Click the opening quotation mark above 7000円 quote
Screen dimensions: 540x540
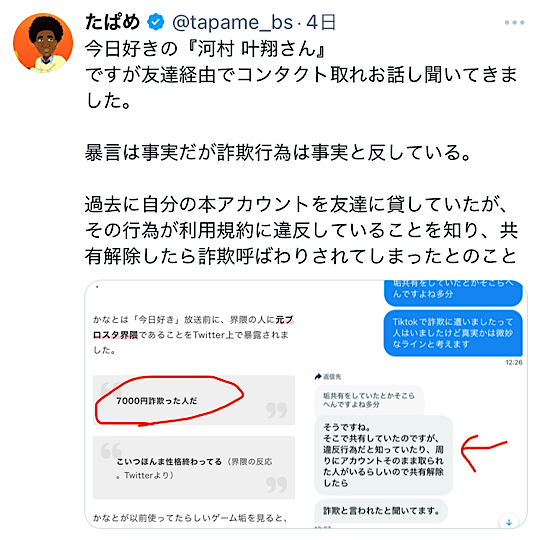point(111,390)
